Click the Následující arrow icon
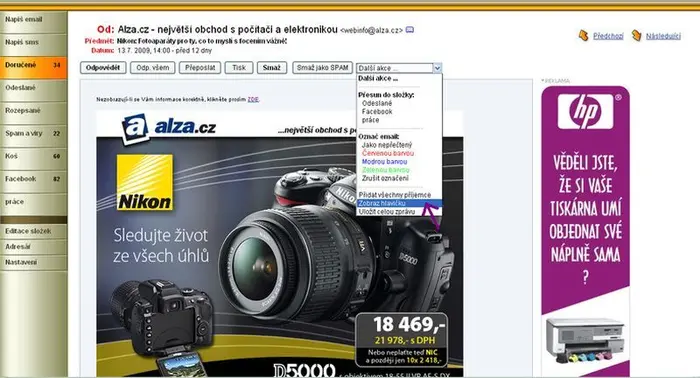700x378 pixels. [636, 35]
